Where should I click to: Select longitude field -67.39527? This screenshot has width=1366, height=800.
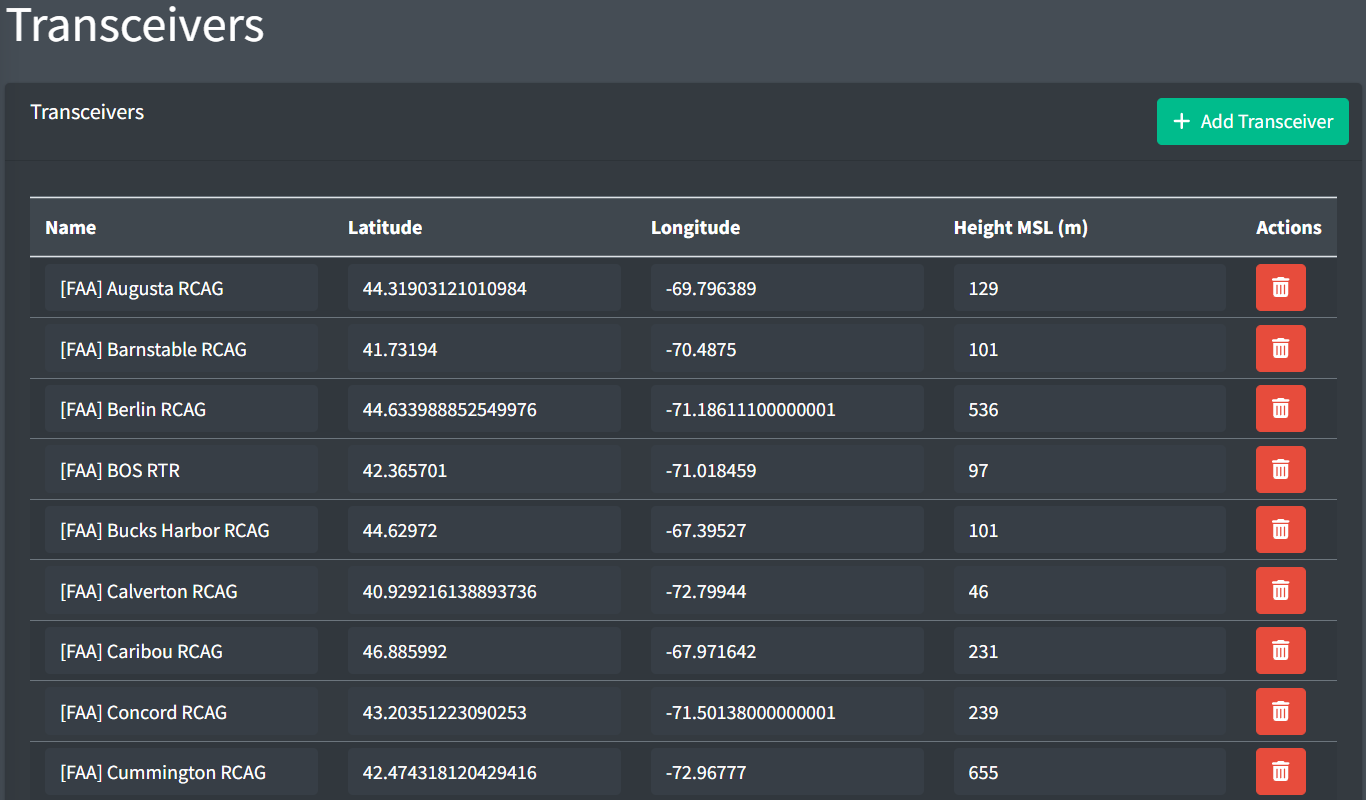(x=787, y=530)
